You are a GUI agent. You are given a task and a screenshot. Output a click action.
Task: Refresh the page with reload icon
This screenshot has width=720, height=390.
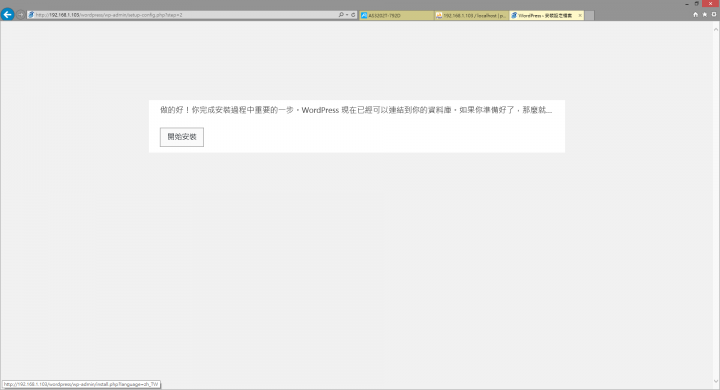pos(353,15)
